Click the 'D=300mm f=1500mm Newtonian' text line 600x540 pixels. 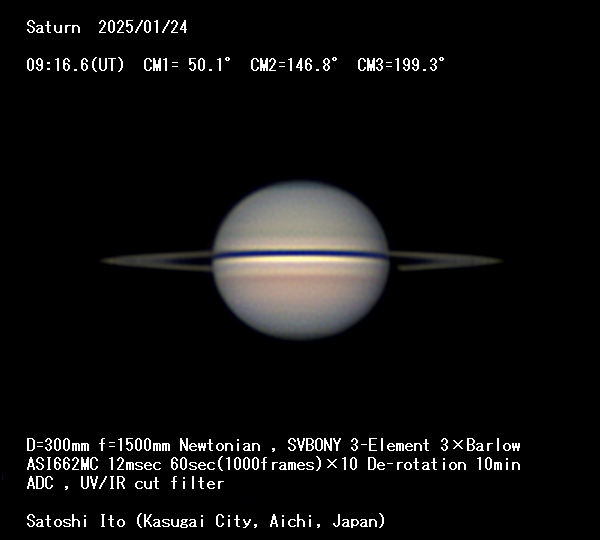point(273,445)
